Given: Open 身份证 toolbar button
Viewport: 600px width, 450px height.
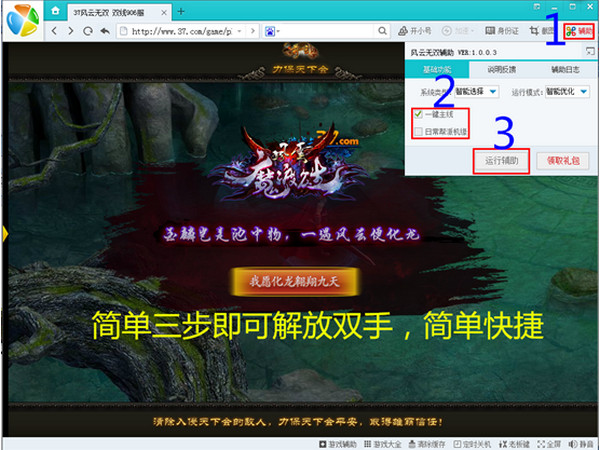Looking at the screenshot, I should tap(502, 31).
